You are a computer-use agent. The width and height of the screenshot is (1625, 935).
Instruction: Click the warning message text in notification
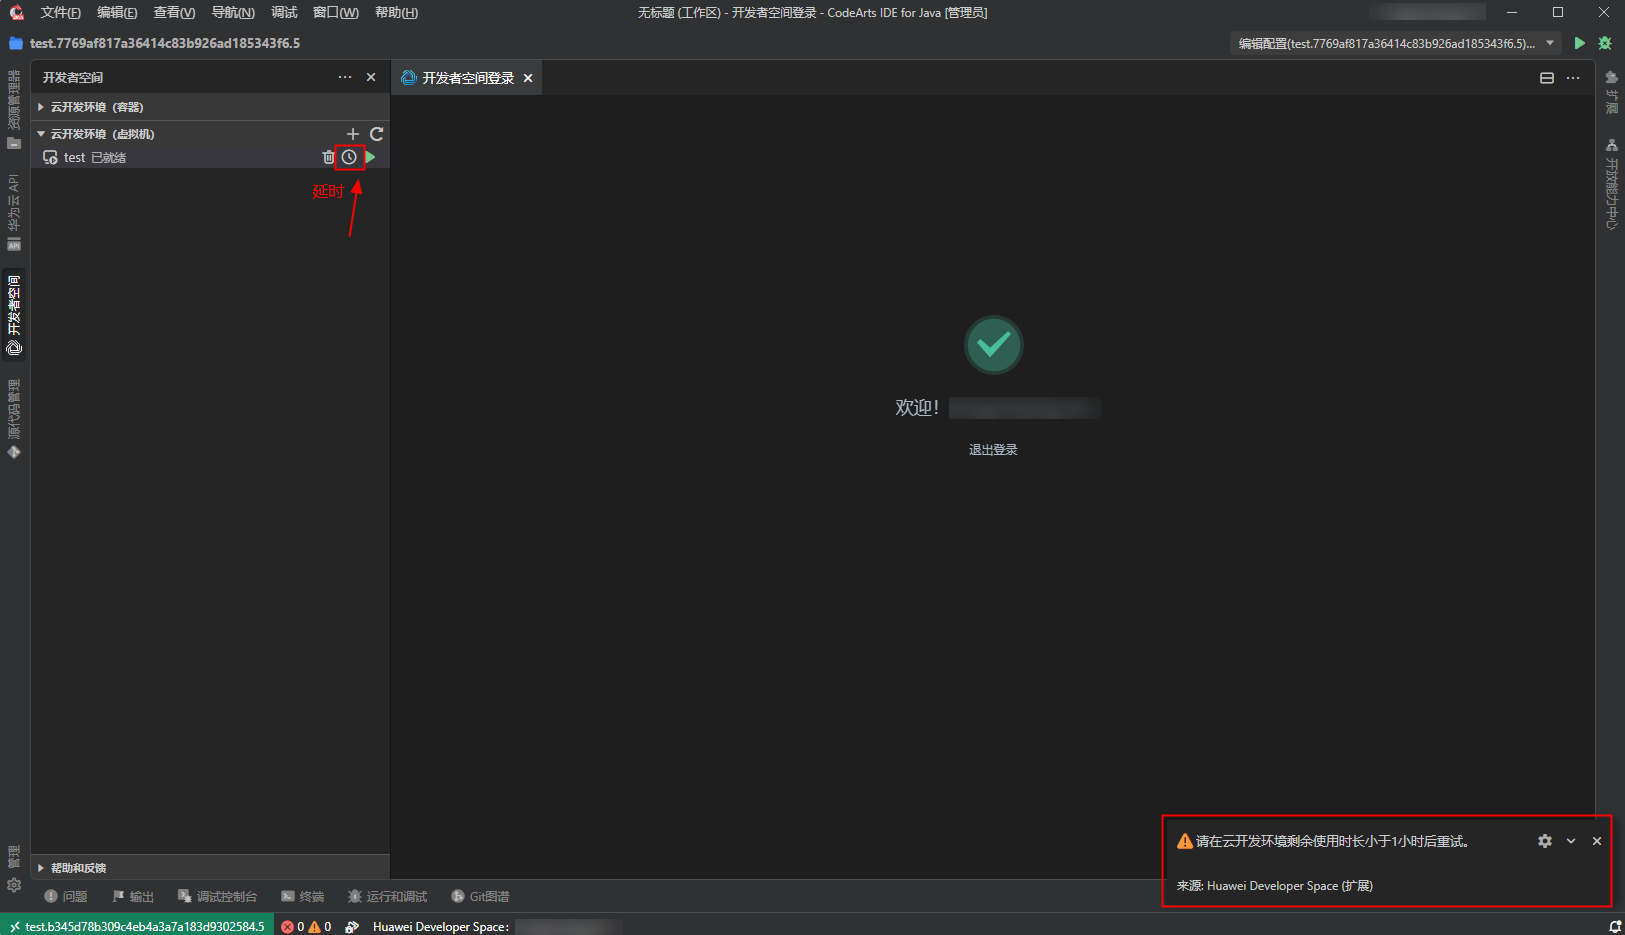coord(1332,841)
